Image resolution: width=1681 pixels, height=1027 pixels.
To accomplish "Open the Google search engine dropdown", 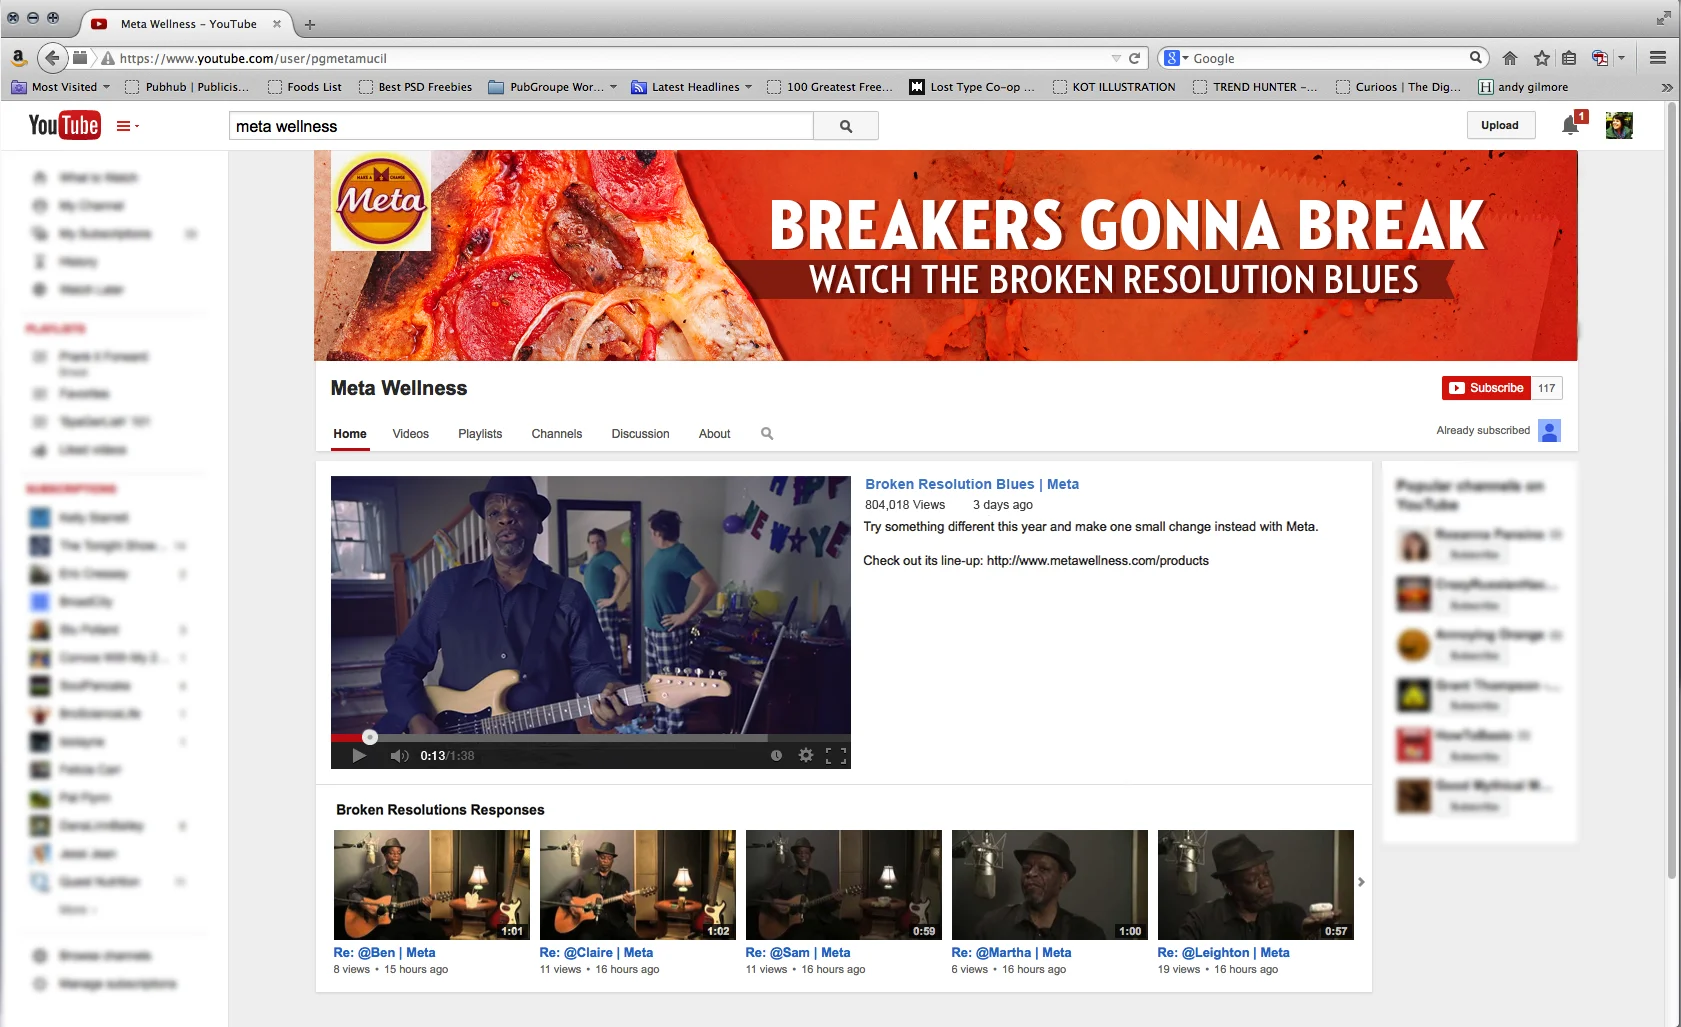I will coord(1176,58).
